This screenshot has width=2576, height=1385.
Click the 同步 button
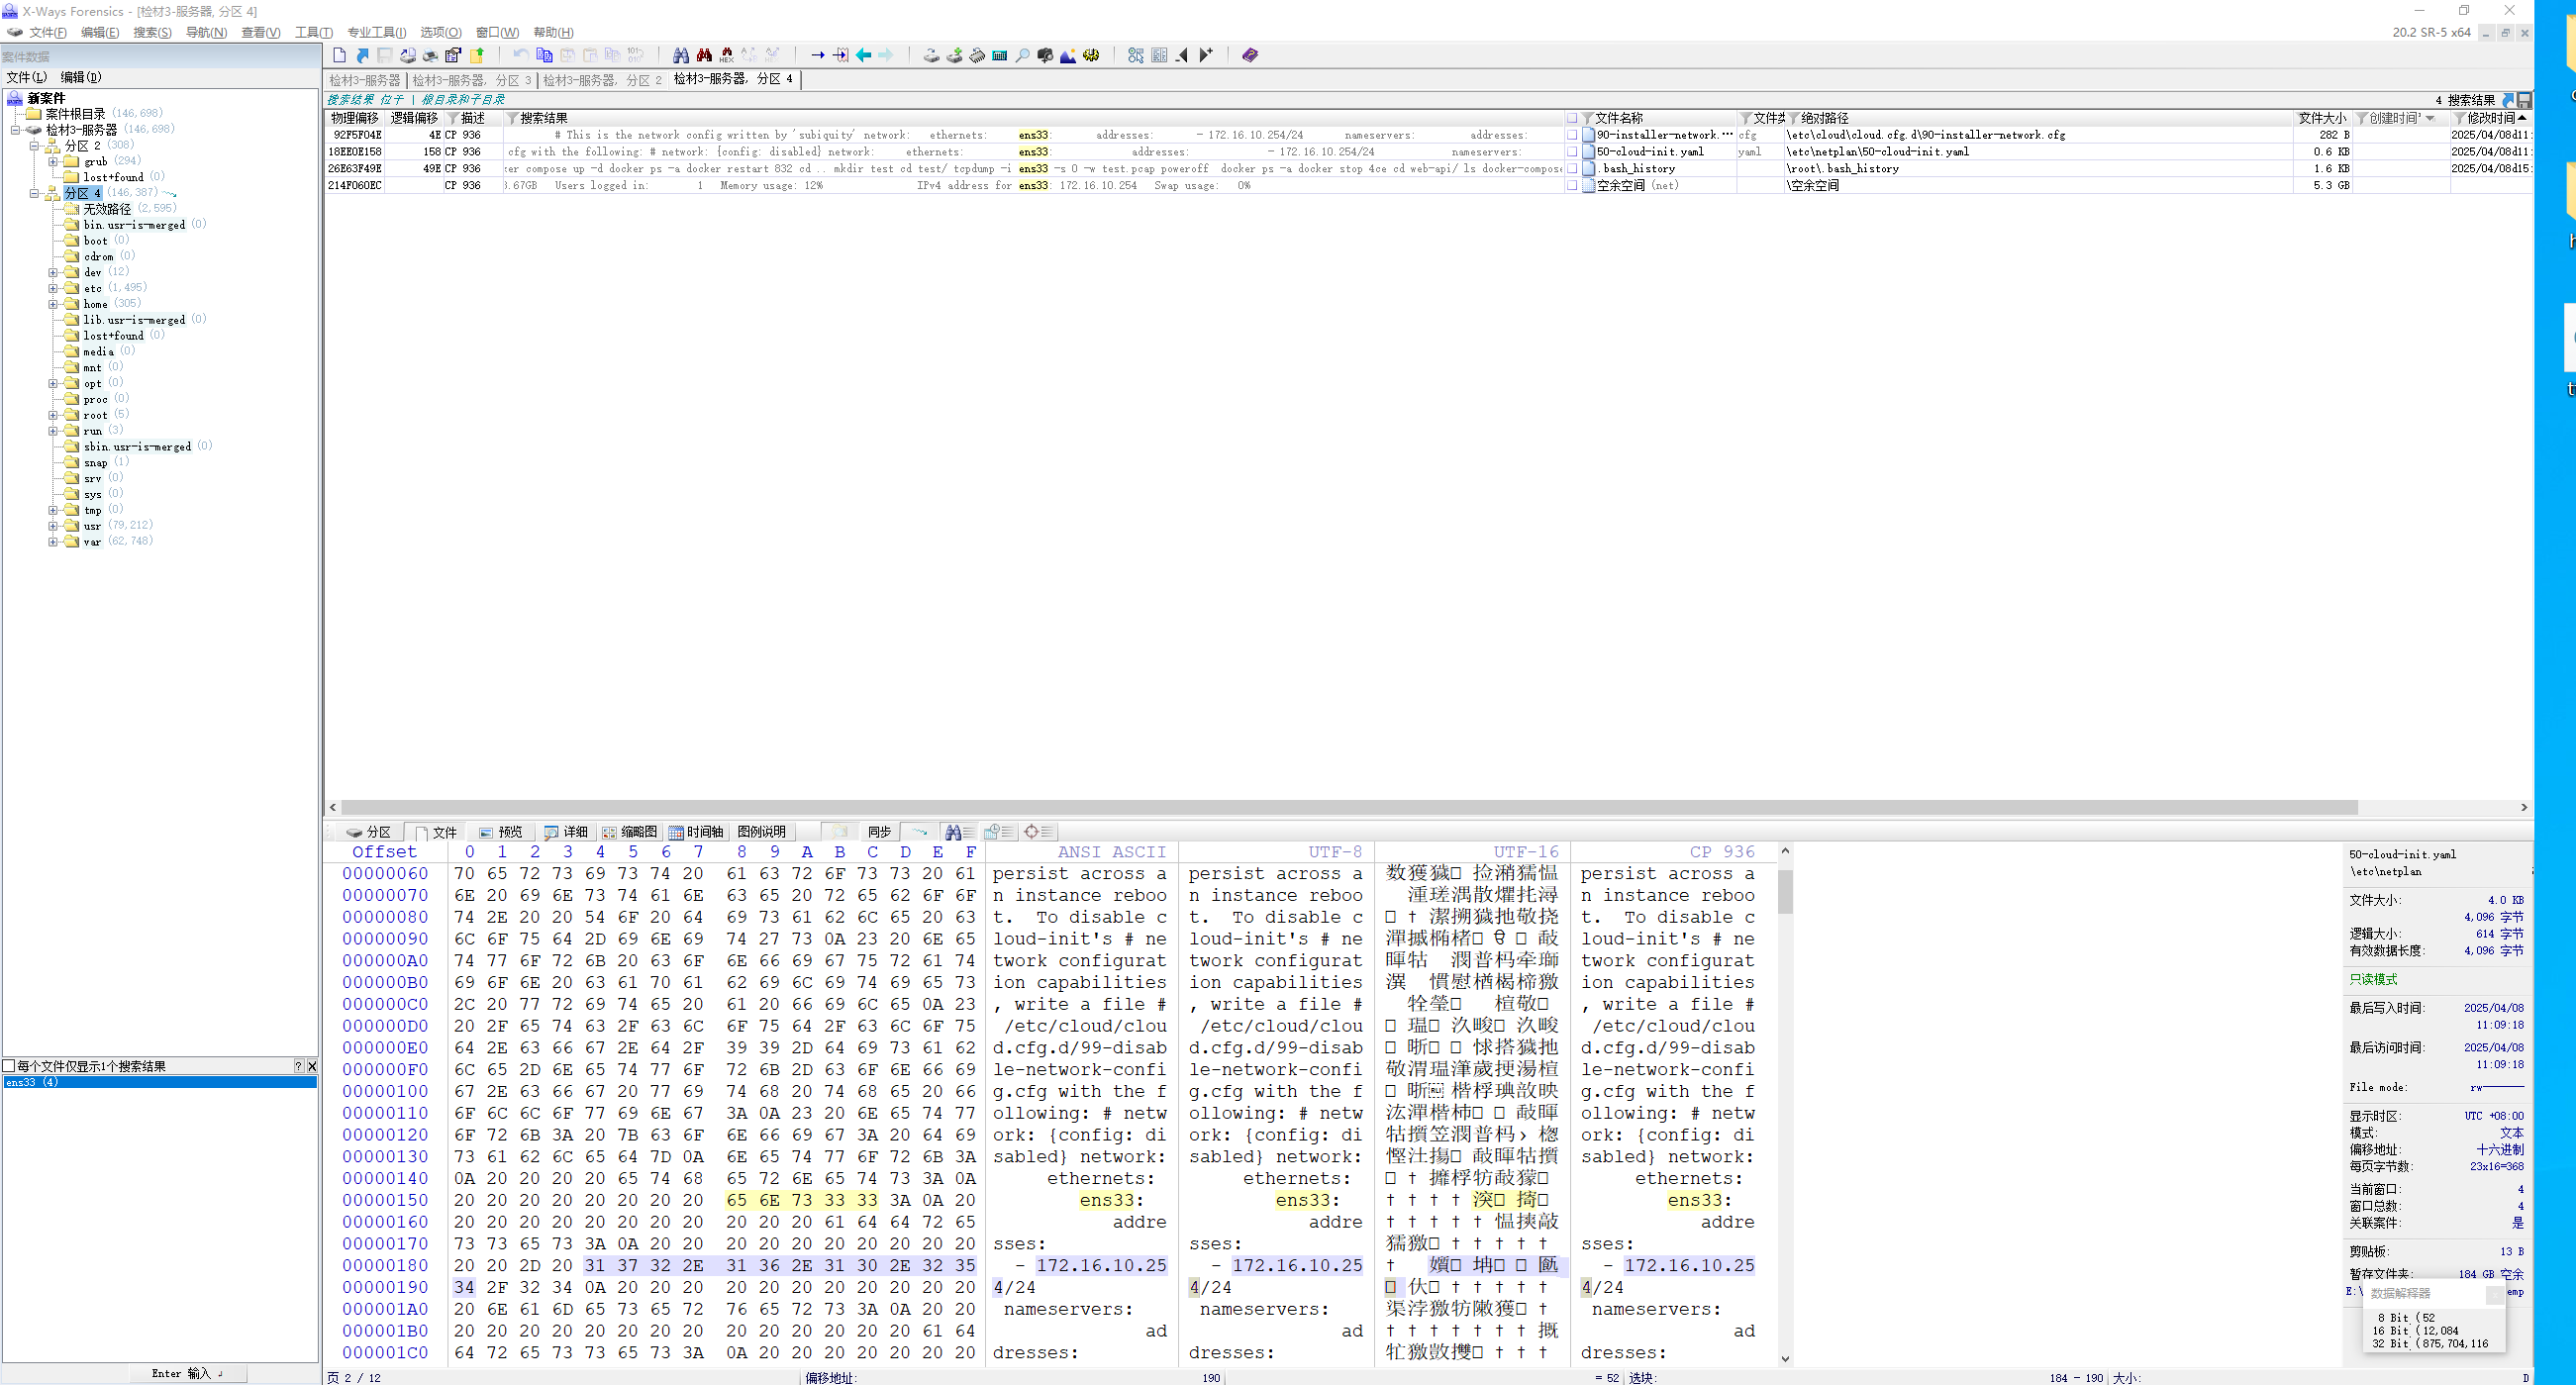878,832
